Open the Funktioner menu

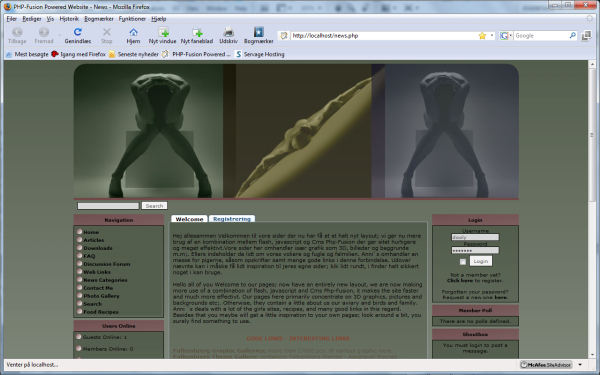[132, 19]
